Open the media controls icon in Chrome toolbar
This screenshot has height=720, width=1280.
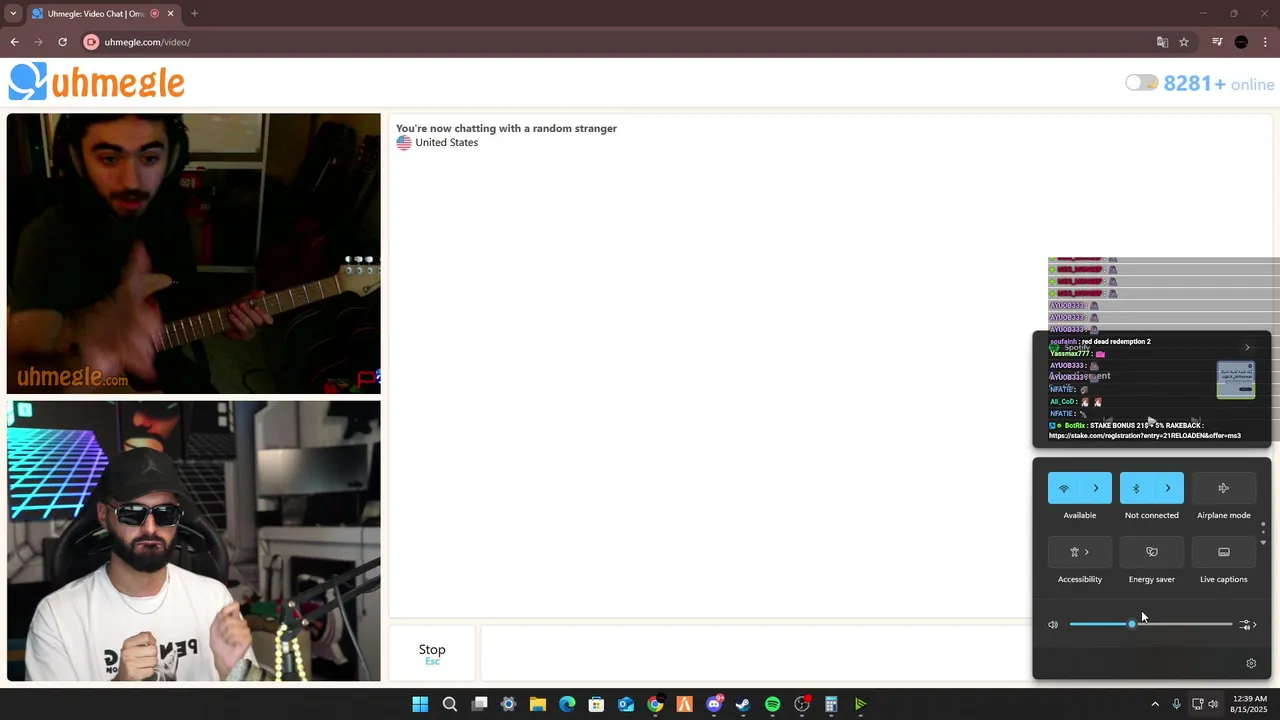click(1217, 42)
